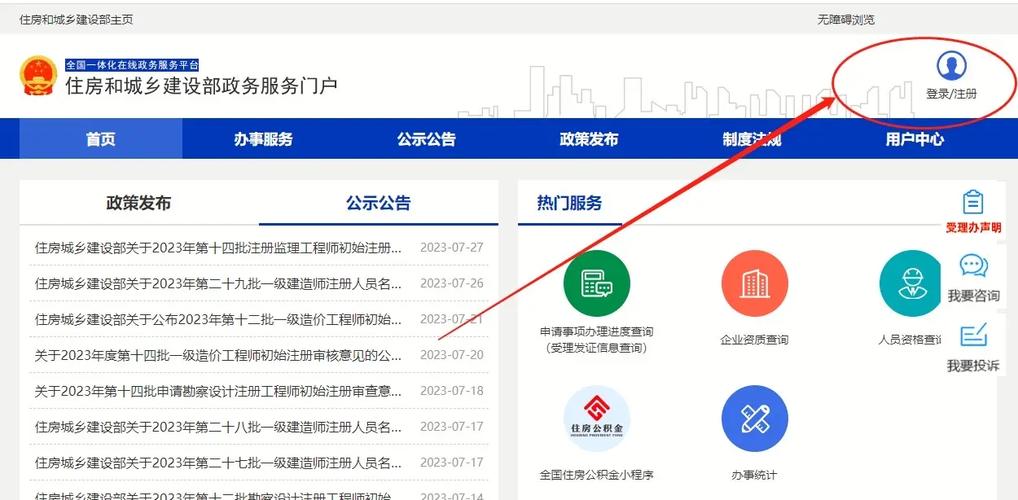Open 办事服务 navigation item

pos(264,139)
